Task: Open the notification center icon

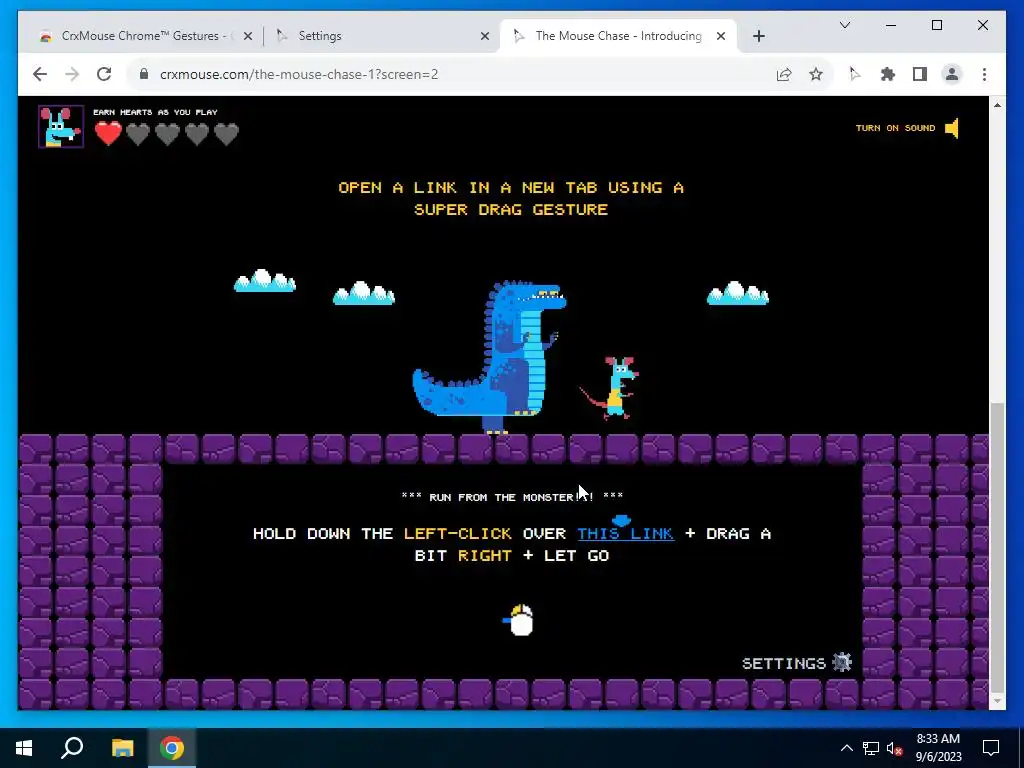Action: [991, 748]
